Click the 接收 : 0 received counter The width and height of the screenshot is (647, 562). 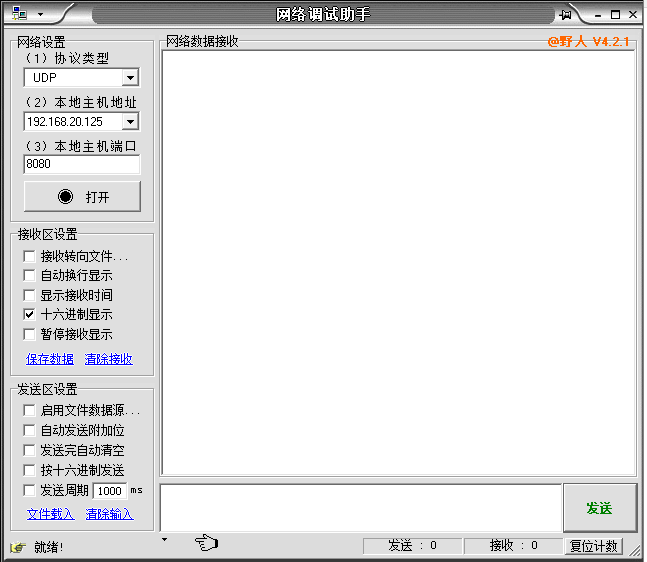[513, 546]
